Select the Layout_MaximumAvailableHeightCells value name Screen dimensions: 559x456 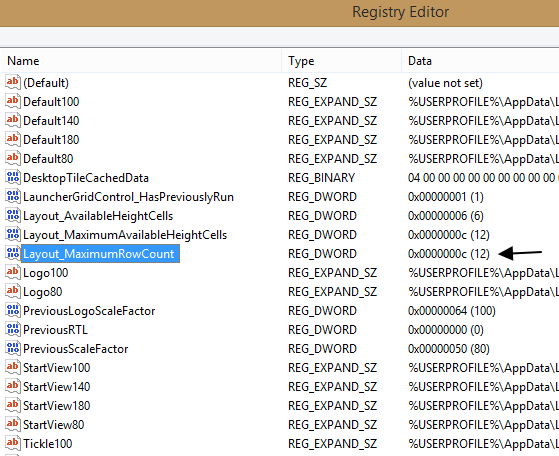pyautogui.click(x=125, y=235)
